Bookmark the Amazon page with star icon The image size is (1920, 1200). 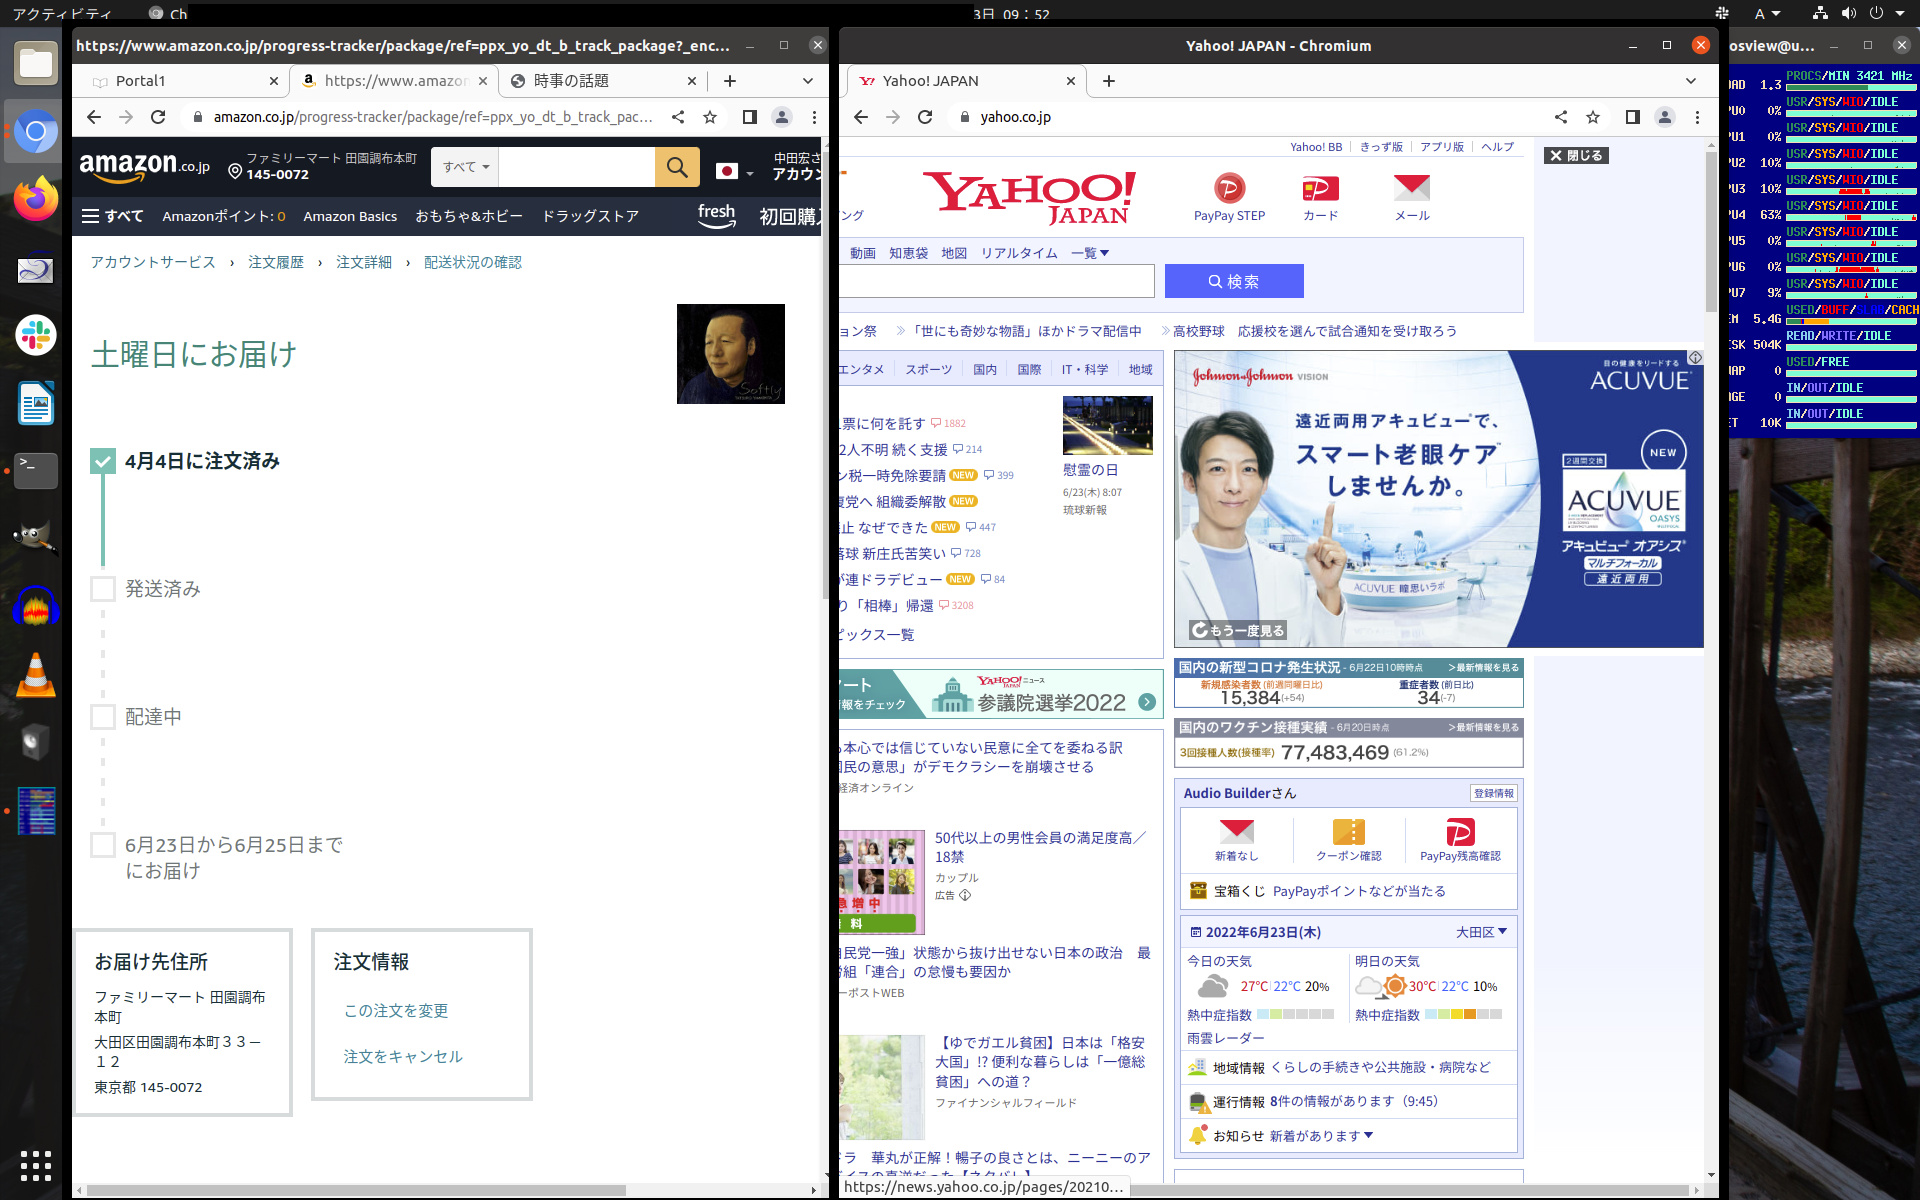pos(710,117)
